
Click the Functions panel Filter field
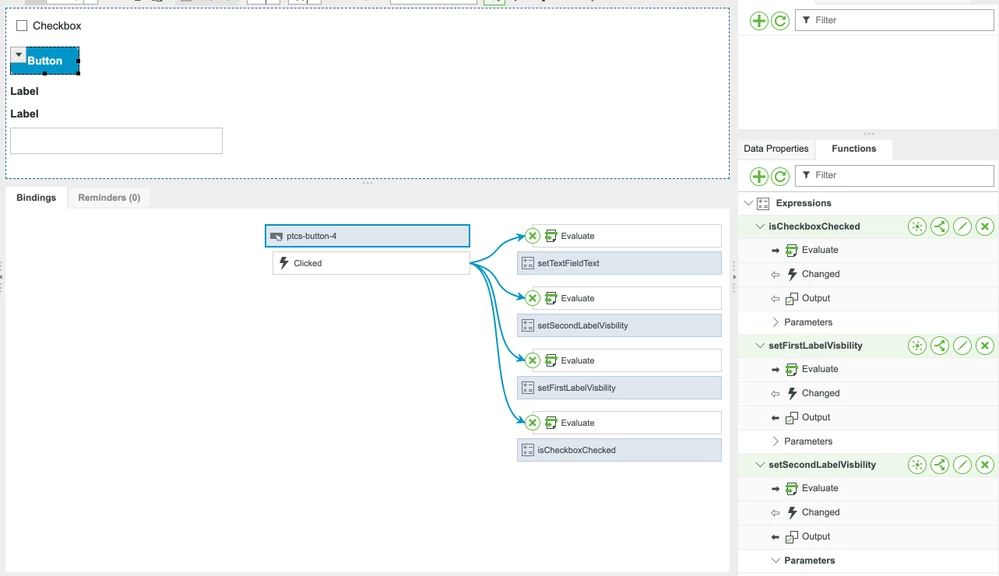tap(895, 175)
